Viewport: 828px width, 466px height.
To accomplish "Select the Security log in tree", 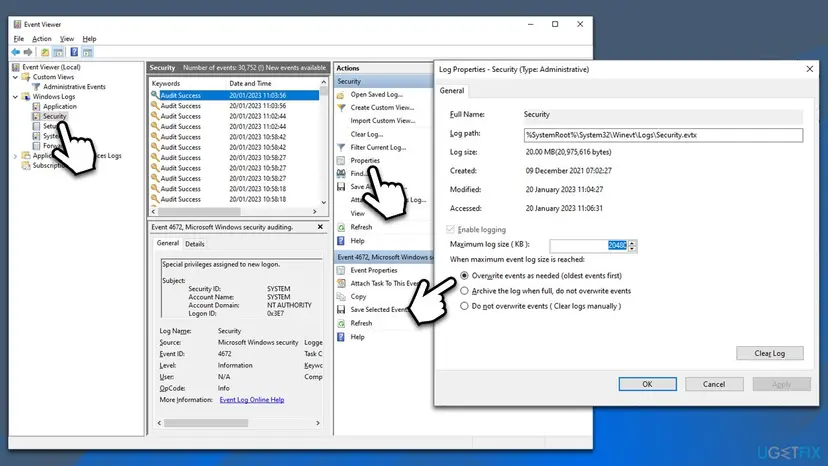I will (54, 116).
